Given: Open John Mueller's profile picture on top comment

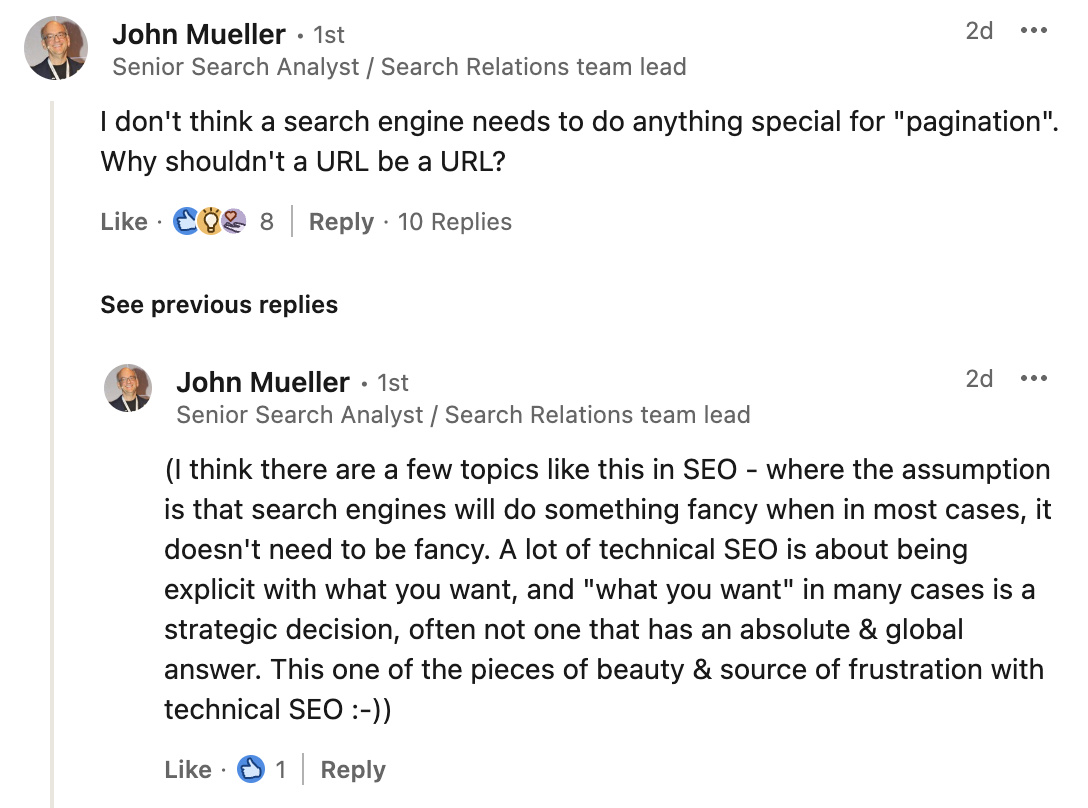Looking at the screenshot, I should 55,47.
